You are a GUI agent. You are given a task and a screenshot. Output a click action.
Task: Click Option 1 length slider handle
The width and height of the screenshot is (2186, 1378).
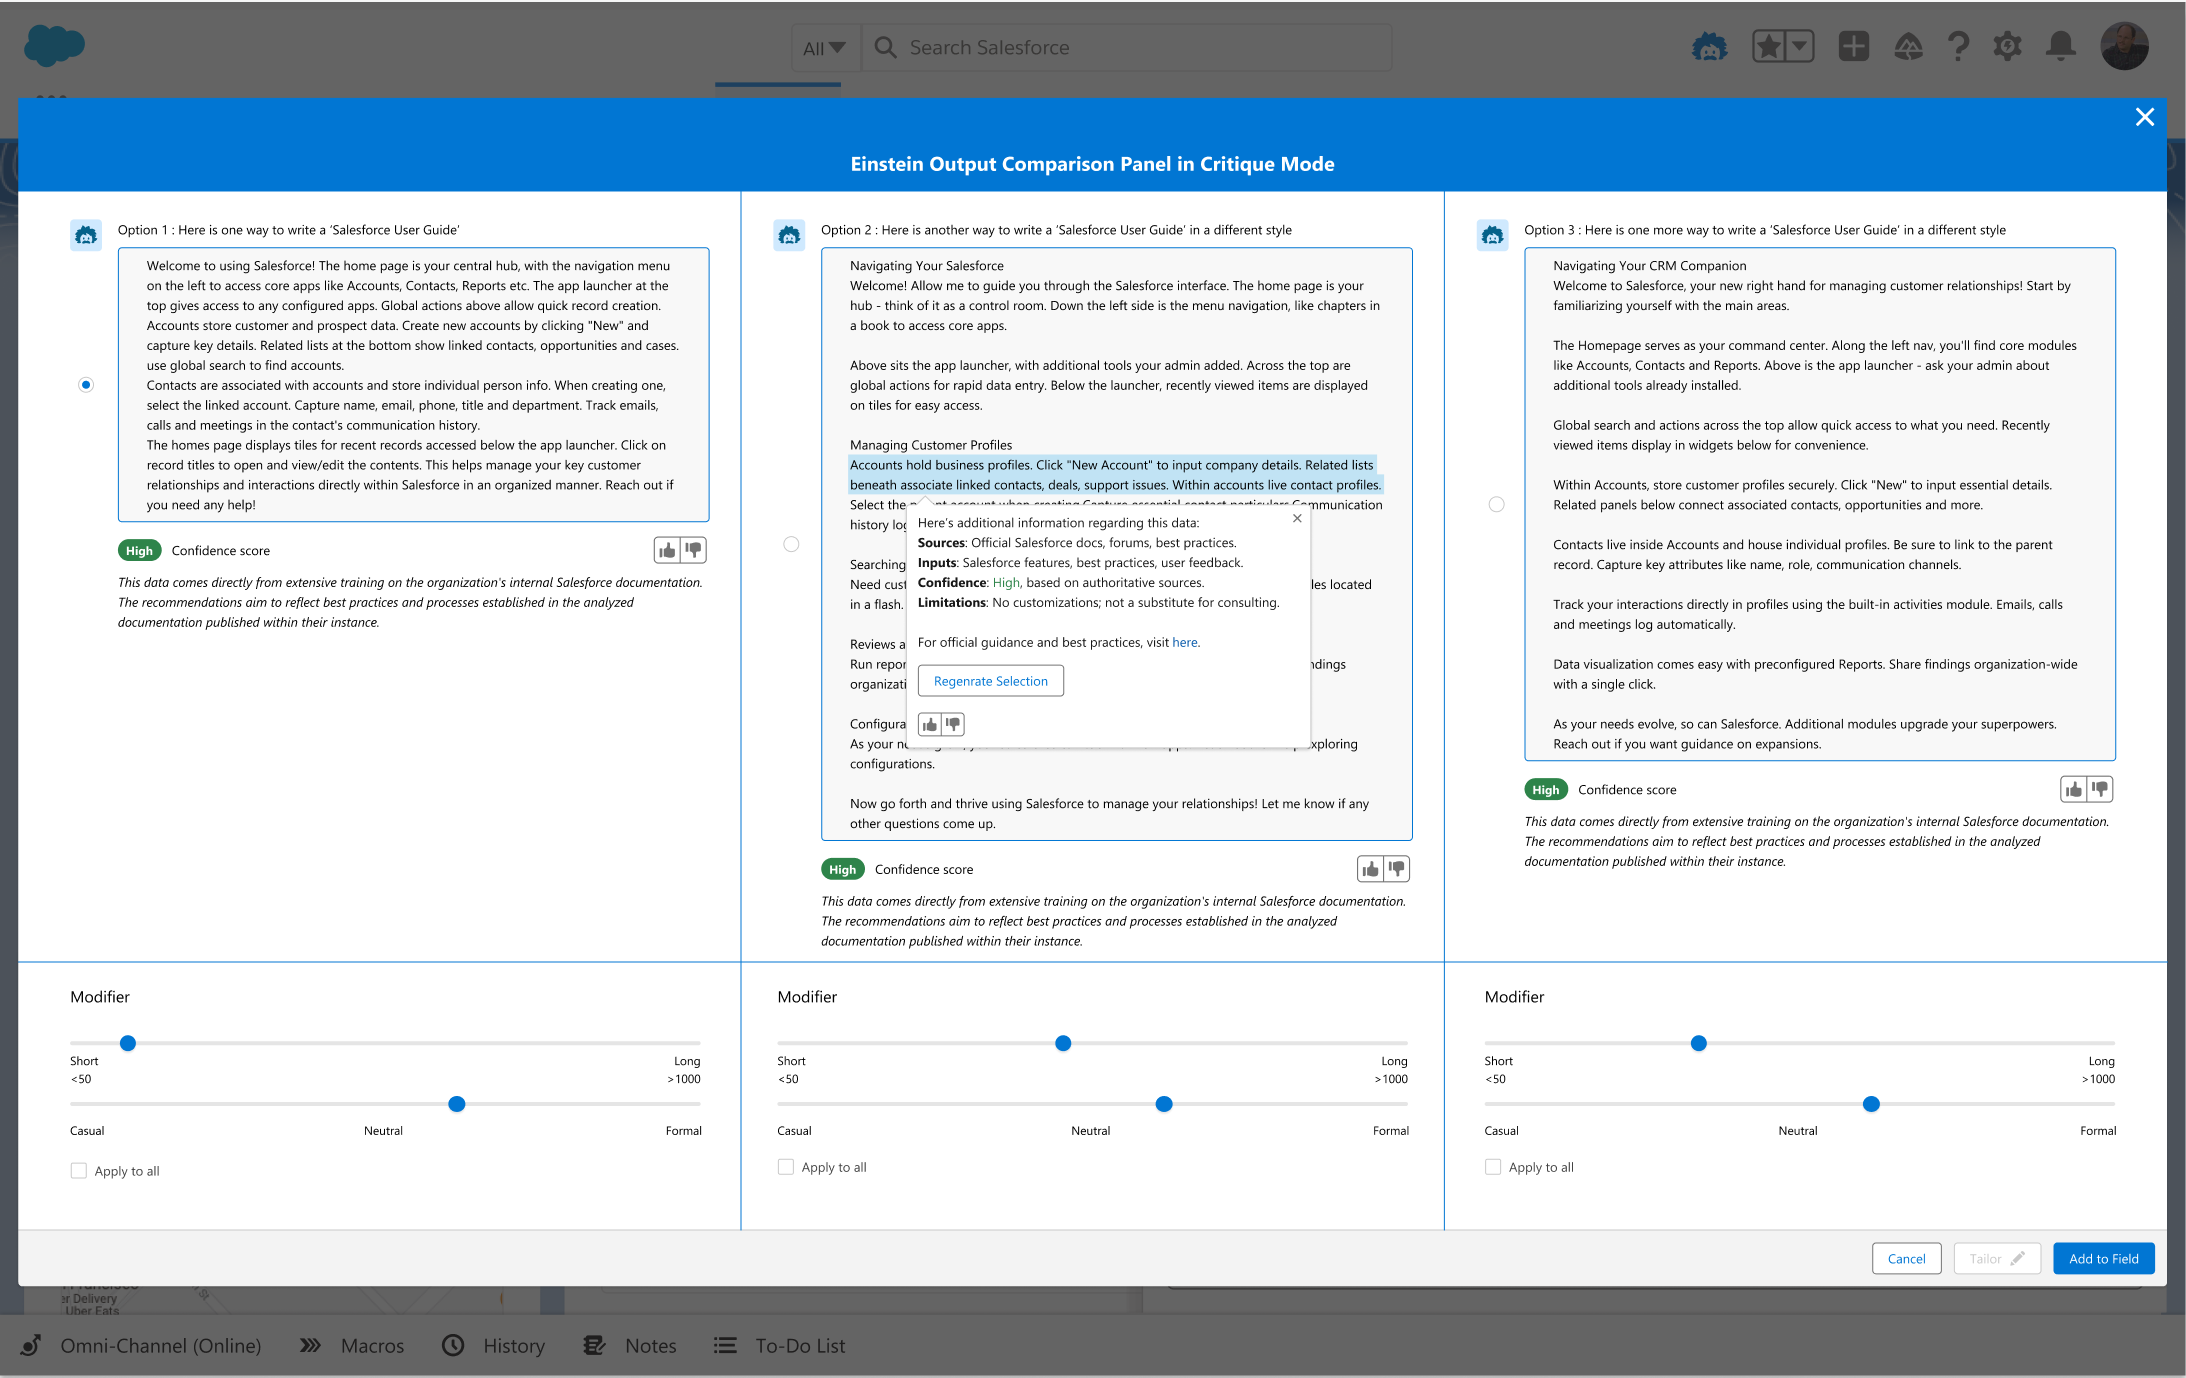click(x=128, y=1043)
